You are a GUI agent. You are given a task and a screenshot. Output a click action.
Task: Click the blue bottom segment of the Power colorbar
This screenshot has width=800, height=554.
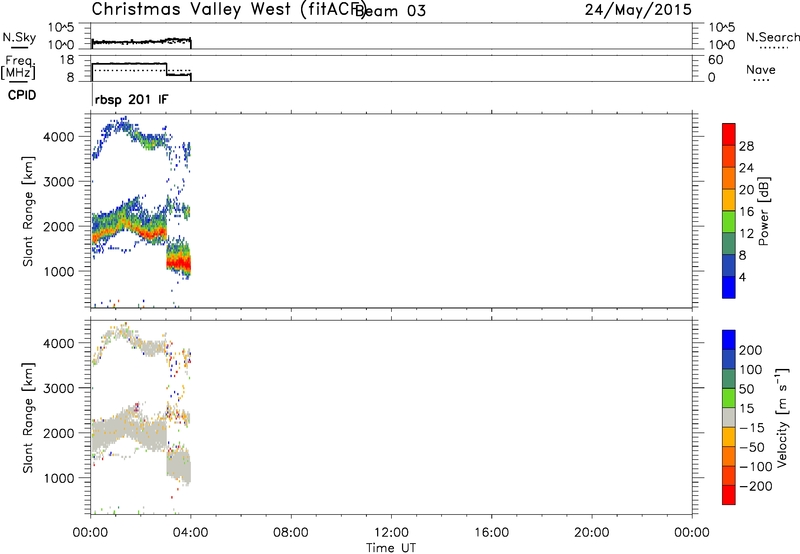pos(729,287)
